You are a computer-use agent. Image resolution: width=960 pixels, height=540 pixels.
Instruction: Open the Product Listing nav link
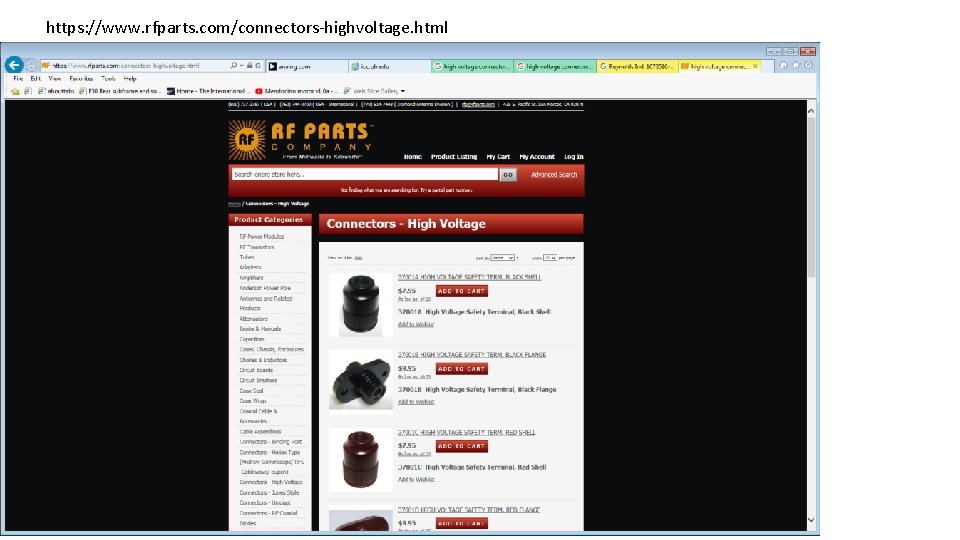454,157
